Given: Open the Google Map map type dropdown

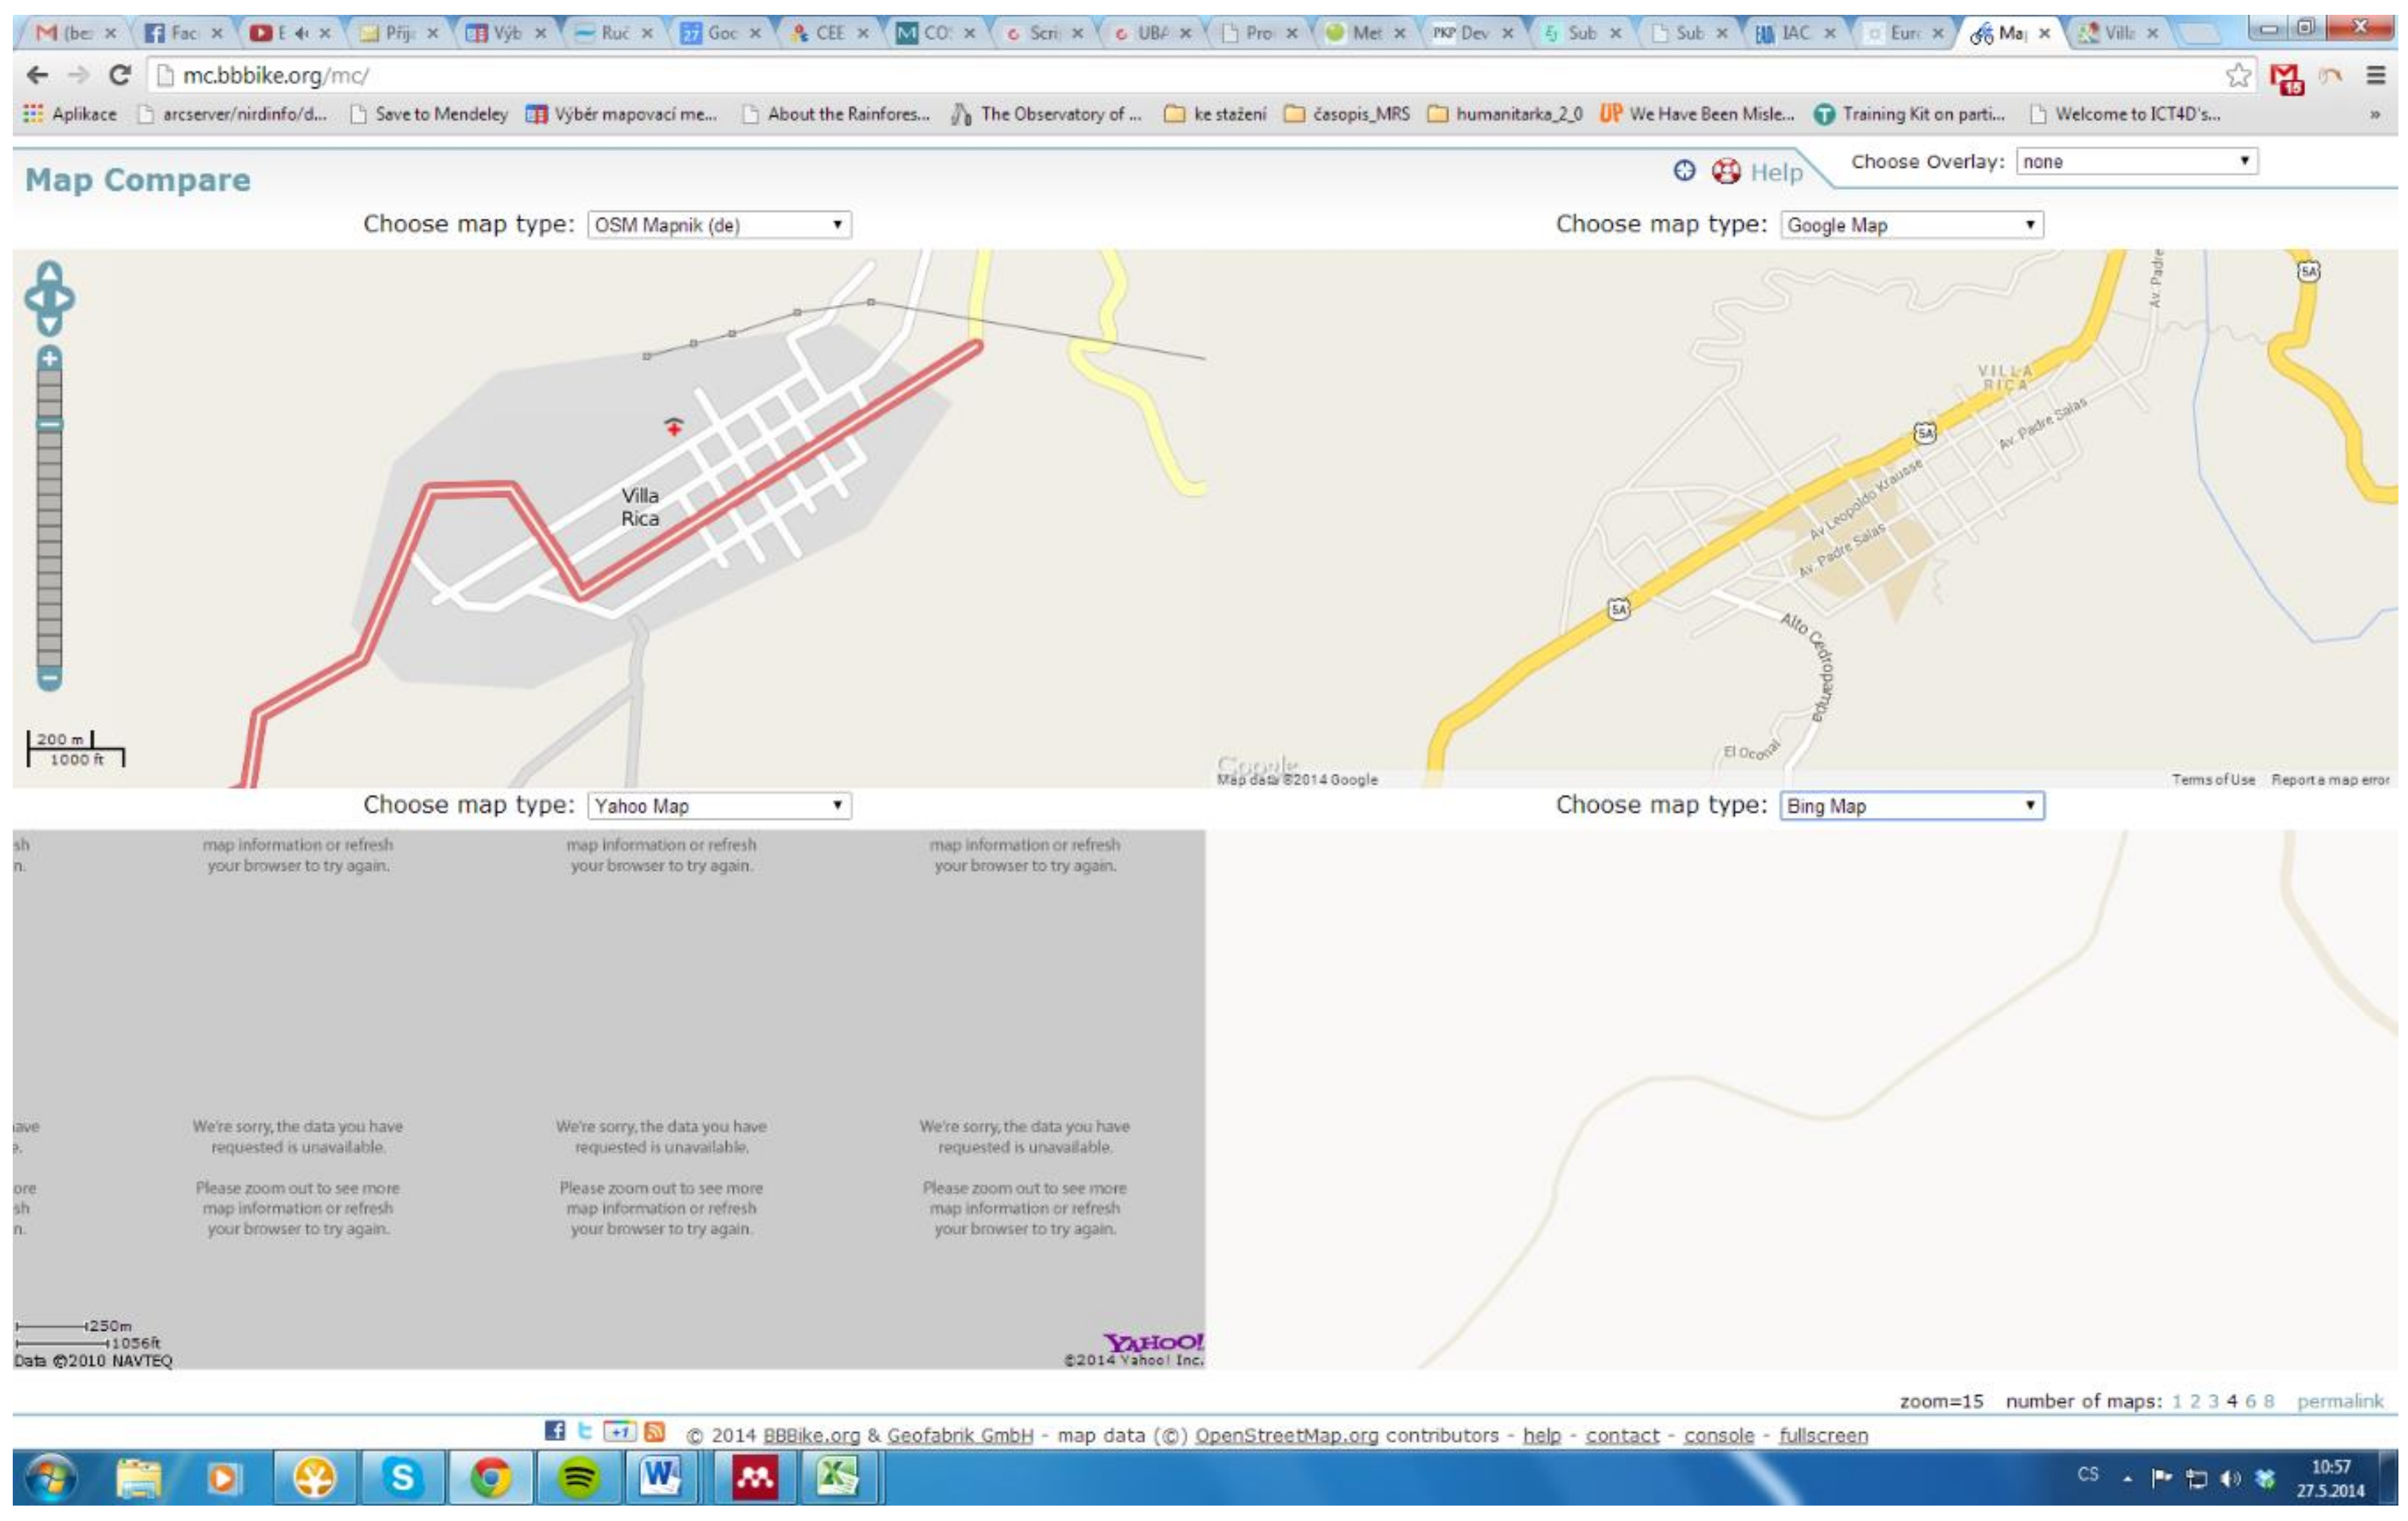Looking at the screenshot, I should 1911,225.
